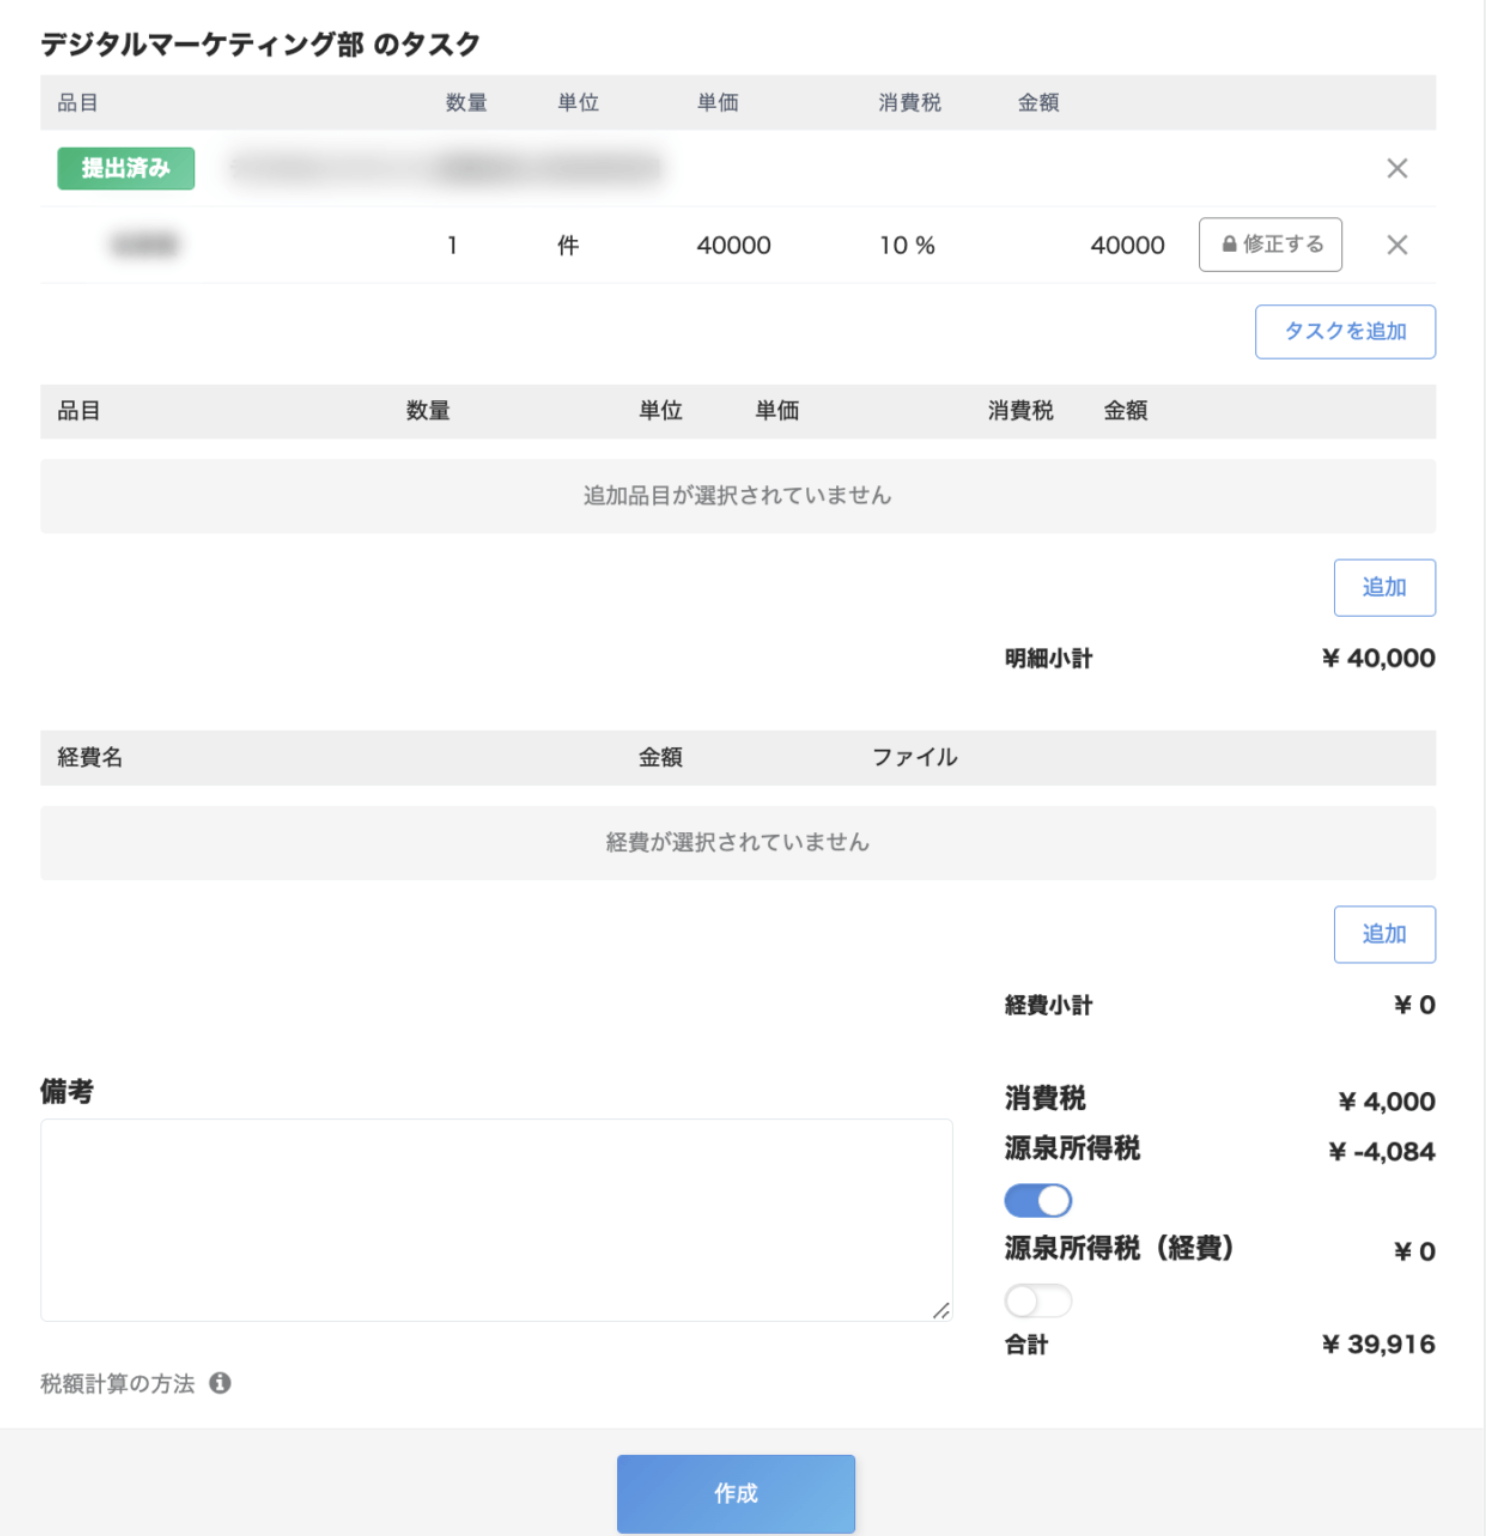Click the デジタルマーケティング部 のタスク heading
This screenshot has width=1486, height=1536.
tap(260, 44)
